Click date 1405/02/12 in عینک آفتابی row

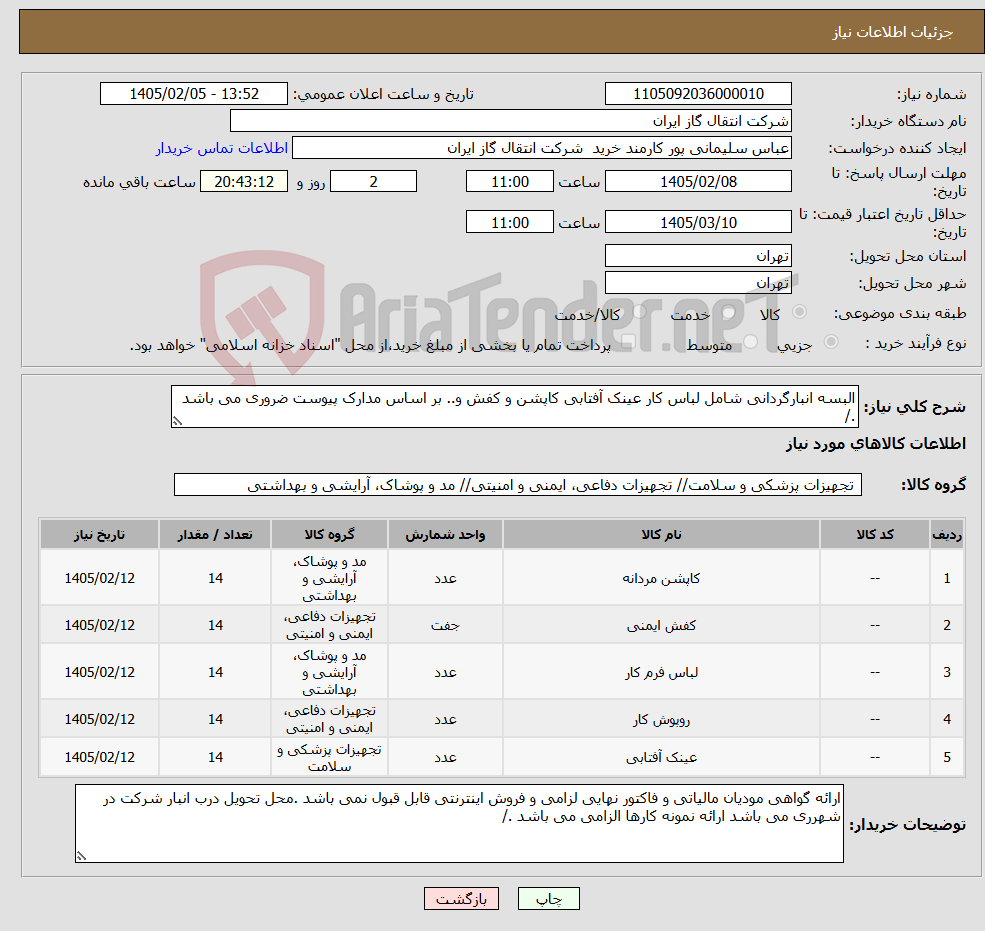99,757
